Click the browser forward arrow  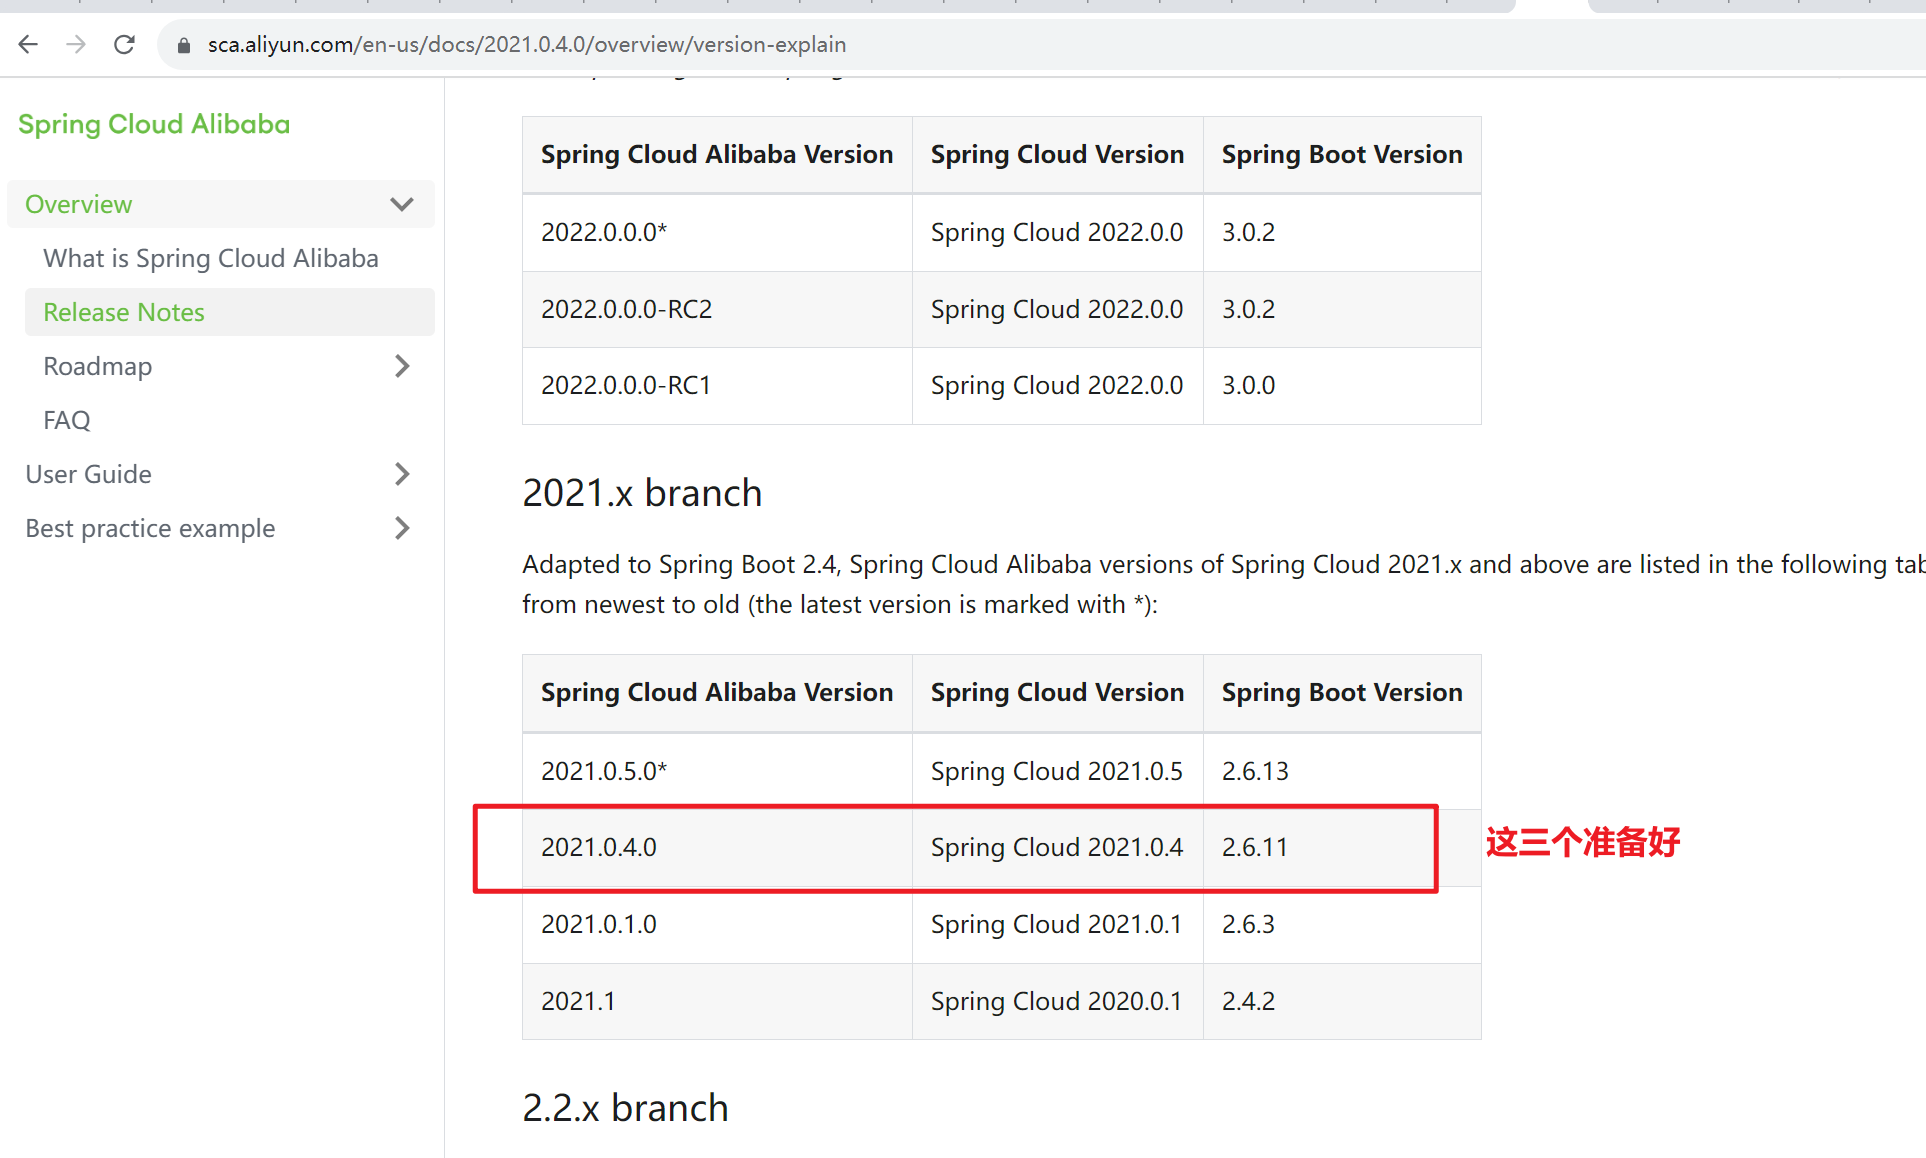tap(76, 44)
